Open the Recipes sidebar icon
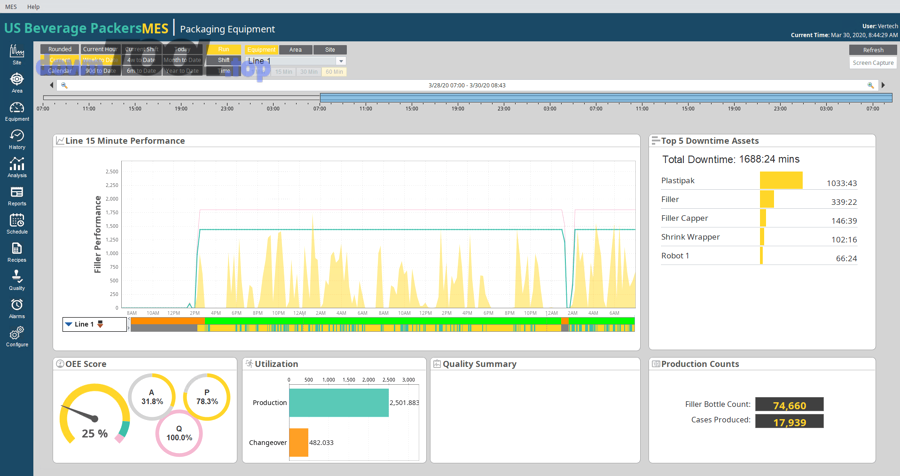The height and width of the screenshot is (476, 900). coord(16,250)
